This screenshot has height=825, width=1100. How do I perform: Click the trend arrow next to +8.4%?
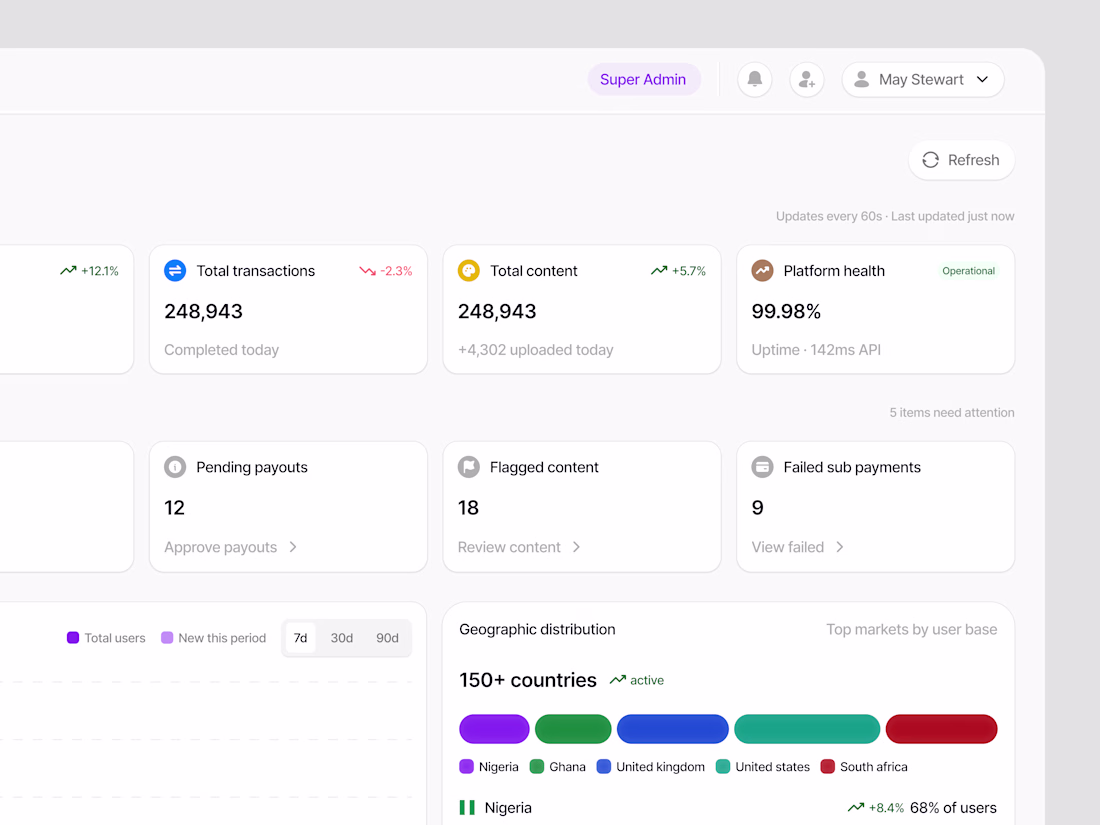click(x=856, y=807)
